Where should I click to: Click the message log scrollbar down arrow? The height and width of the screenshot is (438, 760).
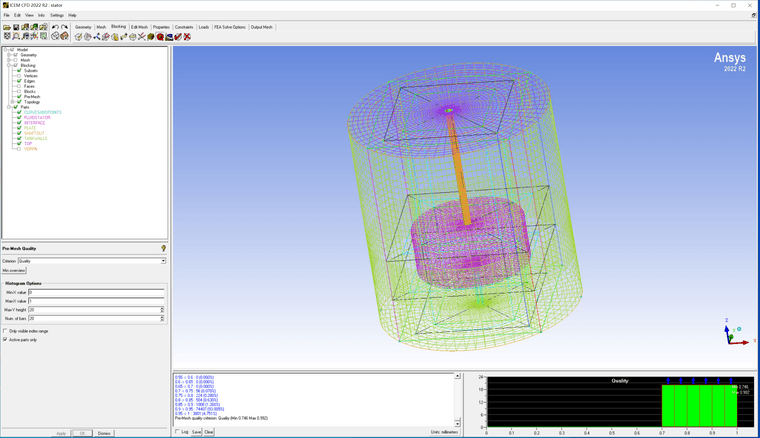[x=458, y=423]
